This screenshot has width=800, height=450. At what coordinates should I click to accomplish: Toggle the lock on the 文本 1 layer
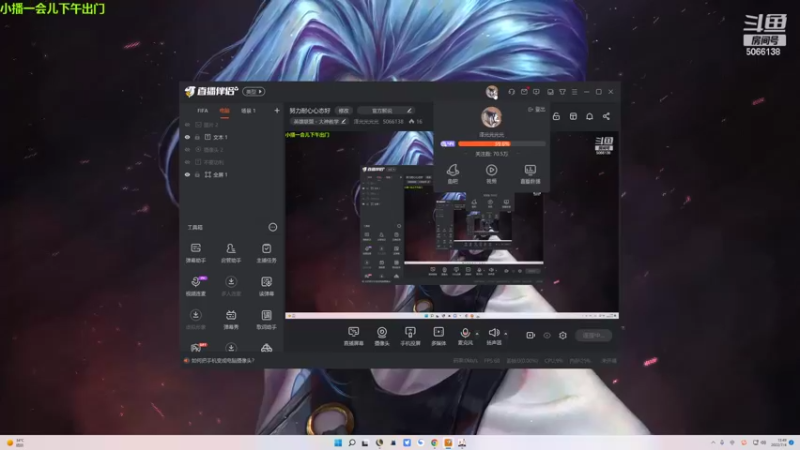[x=197, y=137]
